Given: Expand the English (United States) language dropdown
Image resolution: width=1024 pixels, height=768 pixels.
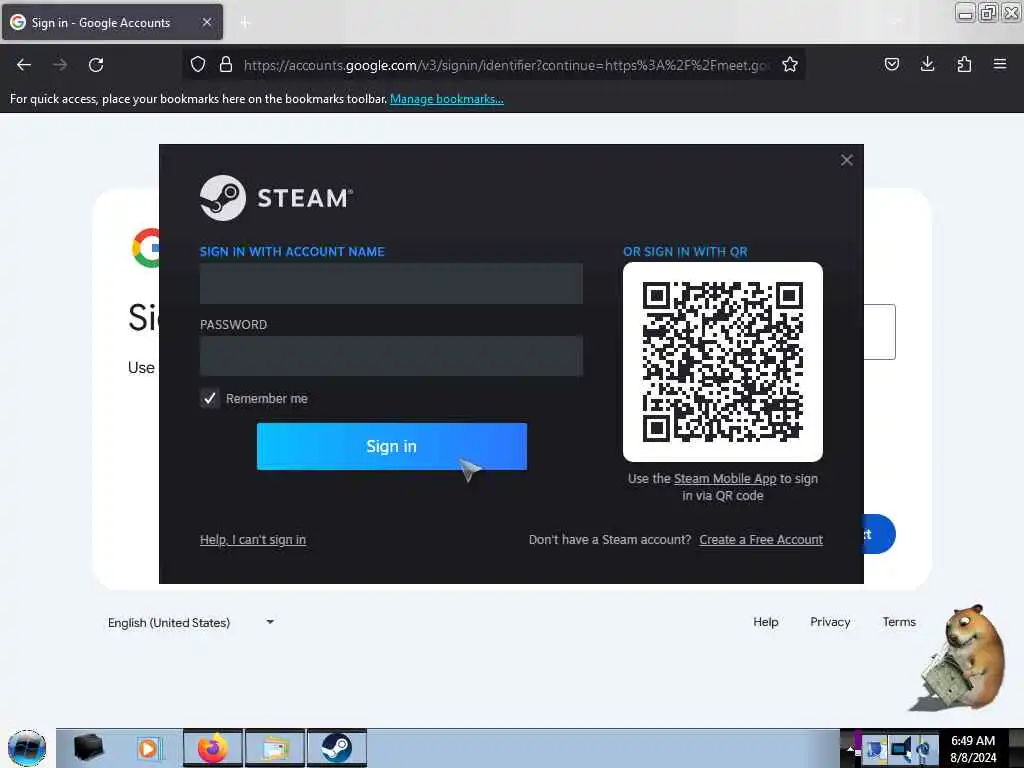Looking at the screenshot, I should pyautogui.click(x=191, y=622).
